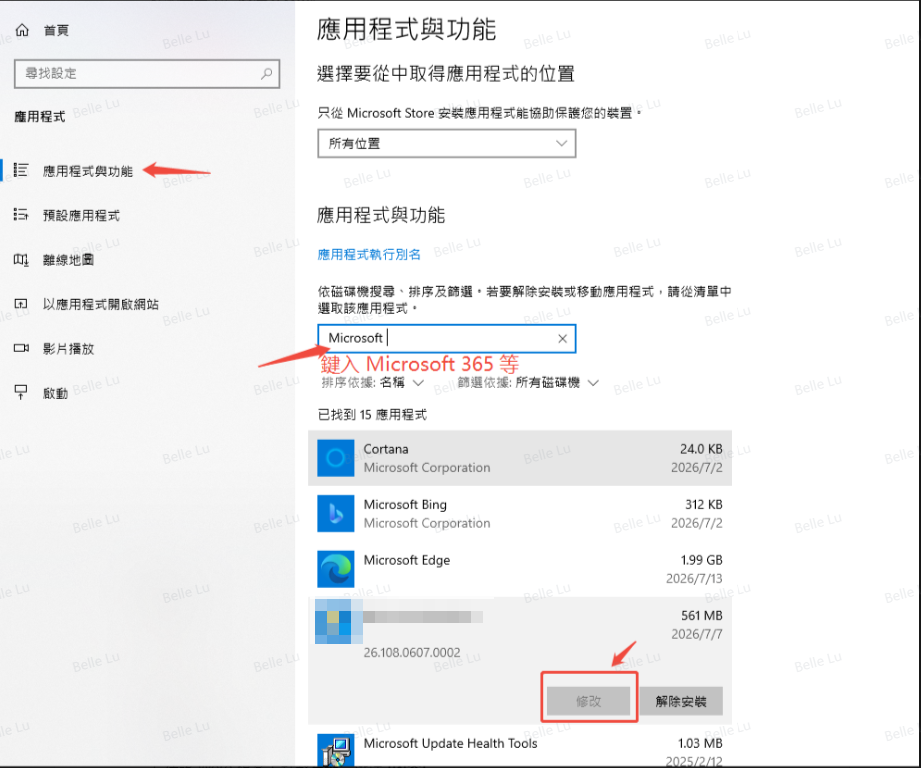Screen dimensions: 921x768
Task: Expand the 所有位置 dropdown
Action: pyautogui.click(x=446, y=144)
